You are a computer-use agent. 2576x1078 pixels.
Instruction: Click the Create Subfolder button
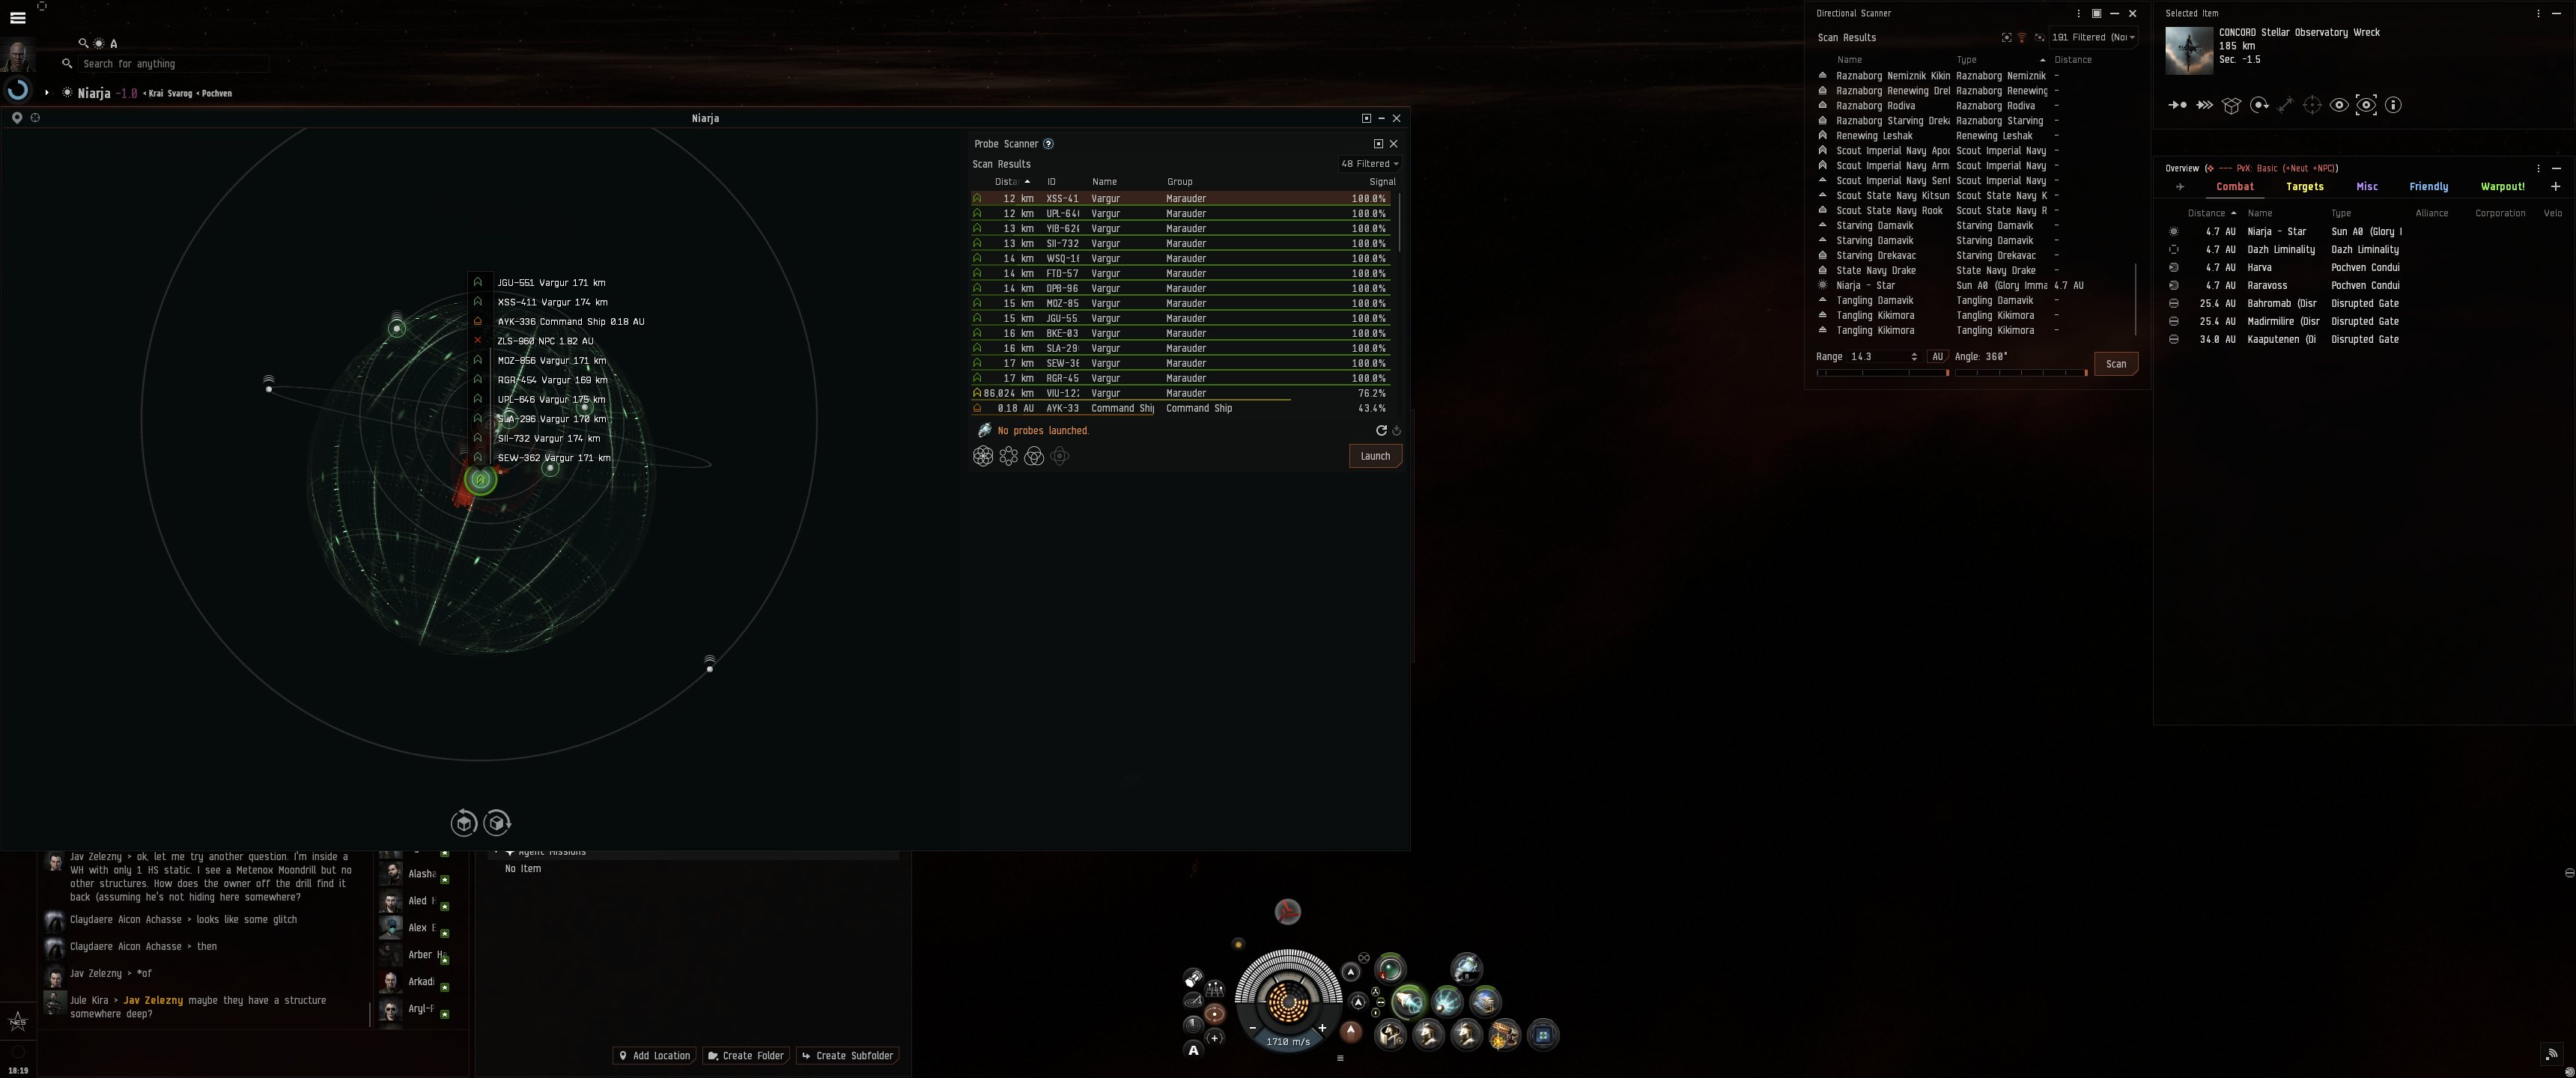847,1056
